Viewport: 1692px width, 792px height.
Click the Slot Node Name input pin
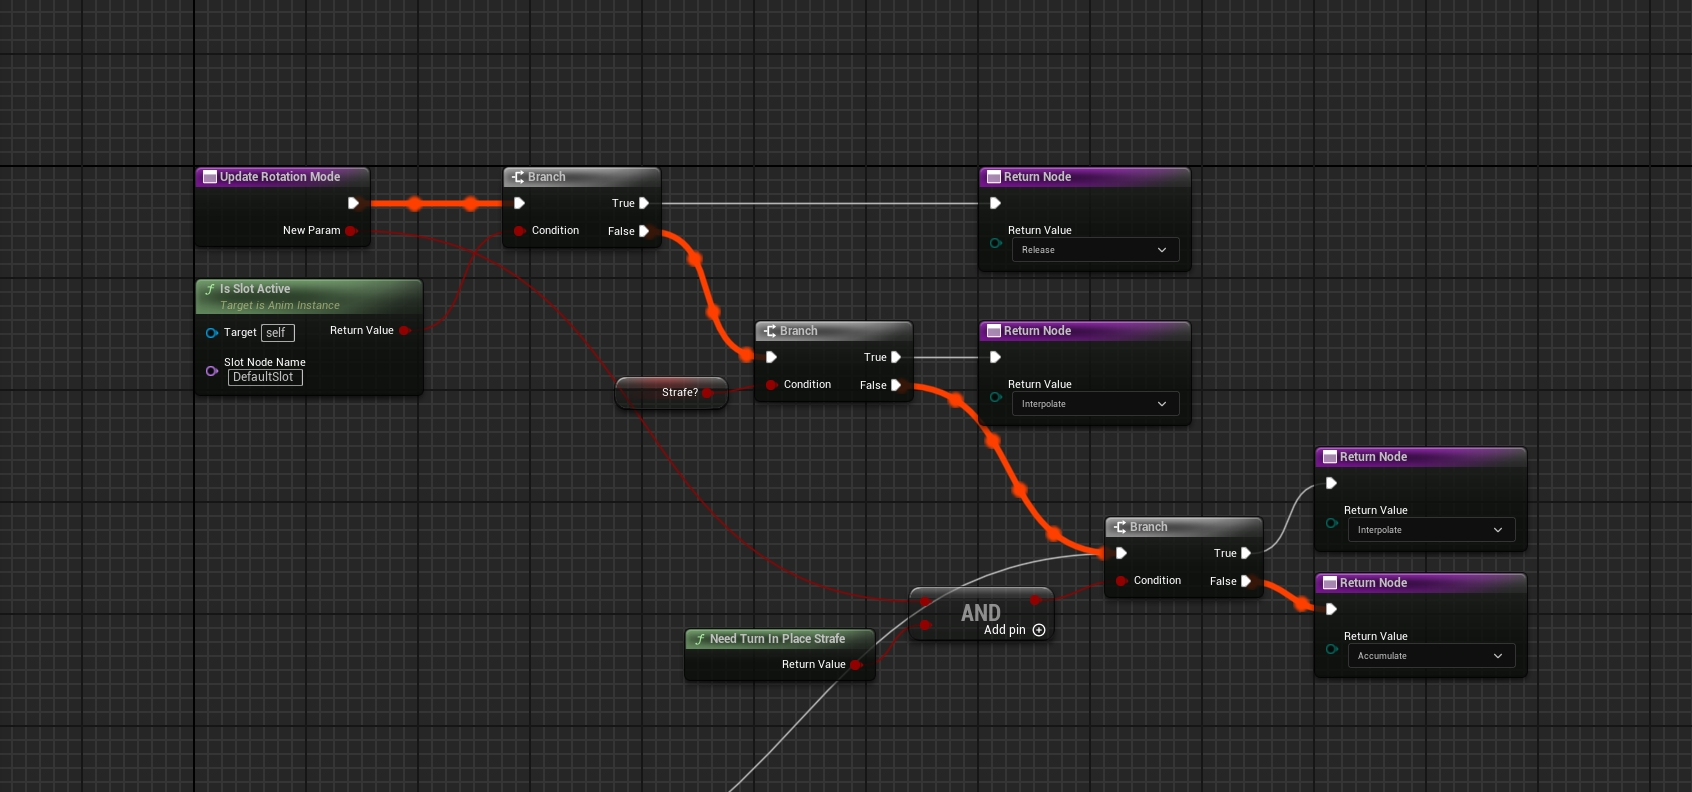pos(212,371)
